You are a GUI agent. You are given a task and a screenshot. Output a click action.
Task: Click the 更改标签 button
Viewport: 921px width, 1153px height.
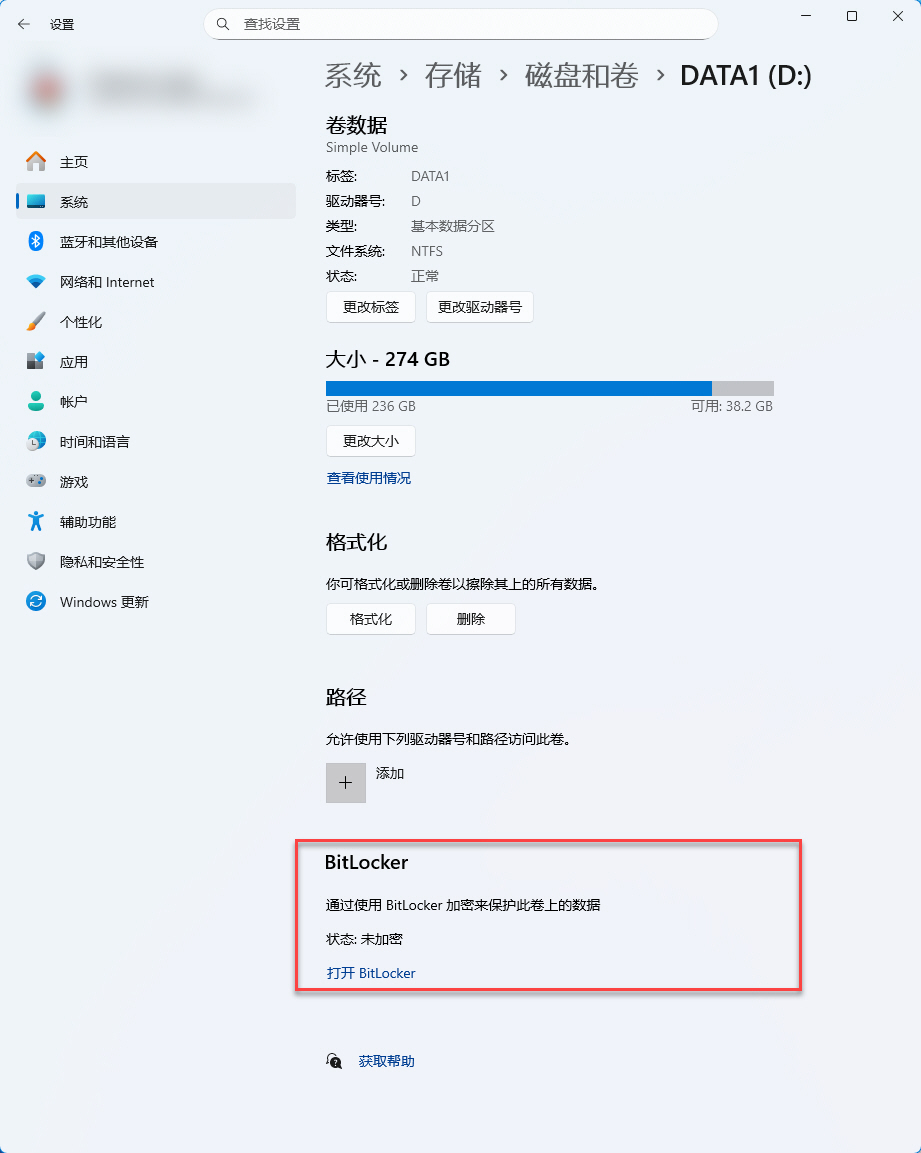pyautogui.click(x=371, y=307)
